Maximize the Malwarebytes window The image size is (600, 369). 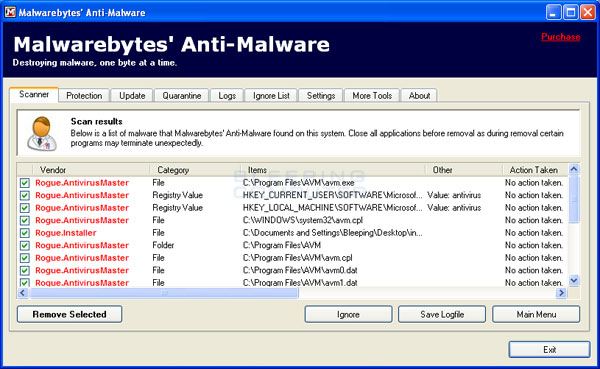pyautogui.click(x=571, y=12)
